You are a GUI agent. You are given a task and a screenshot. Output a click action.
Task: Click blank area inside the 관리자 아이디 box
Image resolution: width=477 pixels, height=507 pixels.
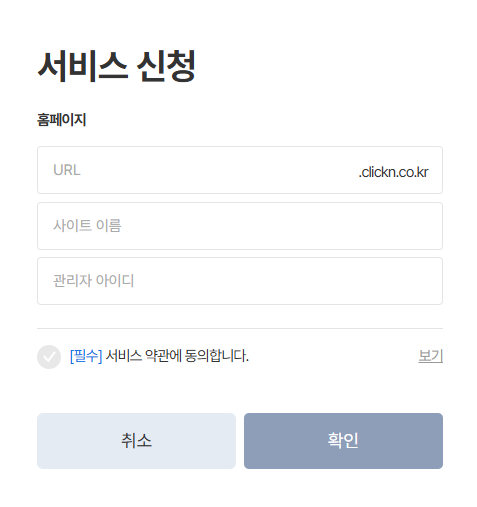click(287, 281)
